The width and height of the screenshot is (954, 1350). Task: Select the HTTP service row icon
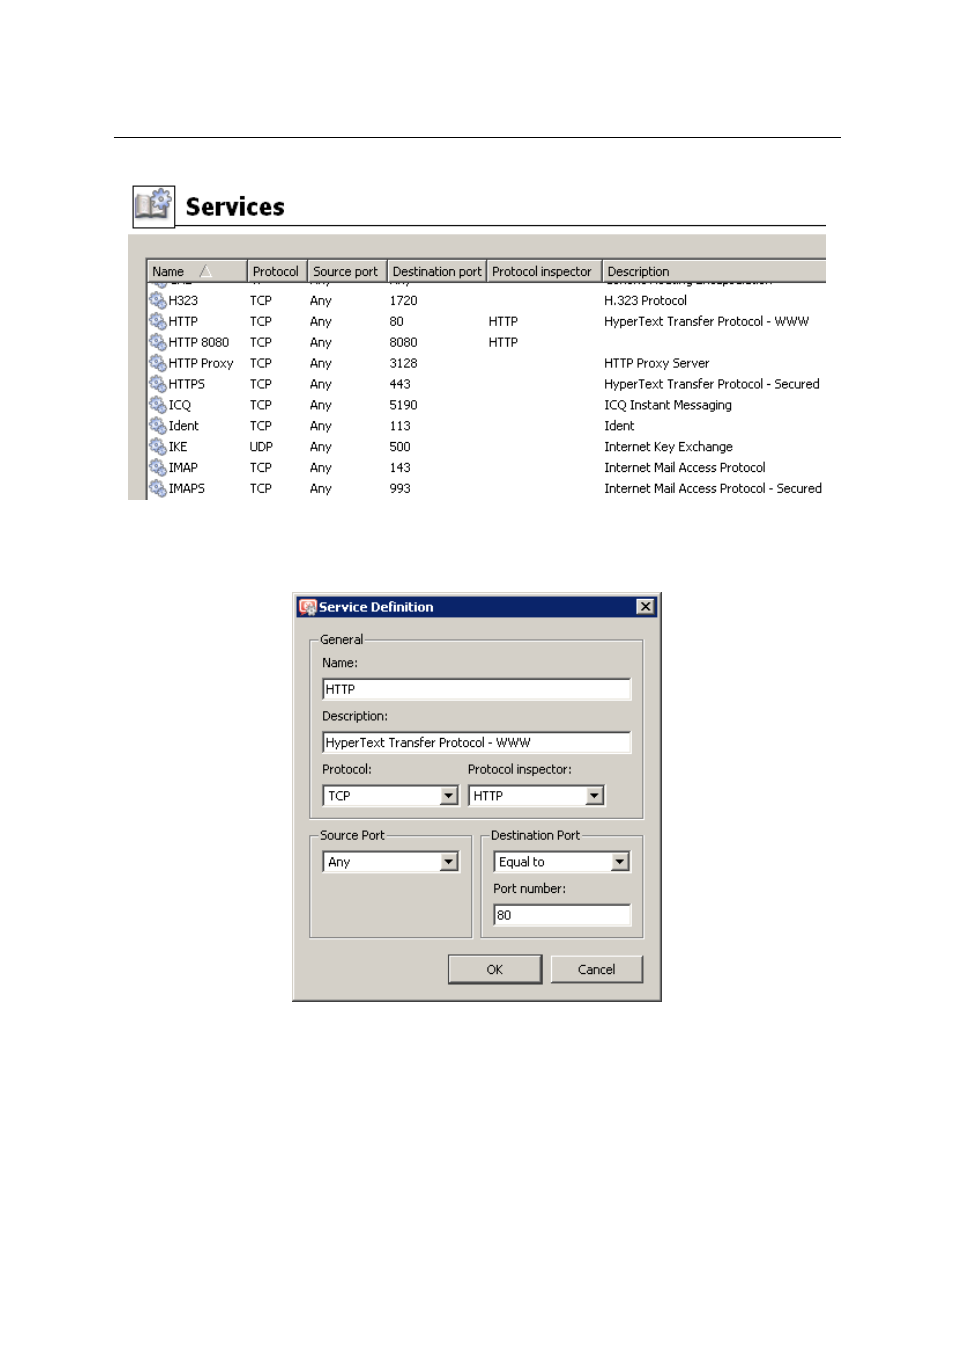(158, 321)
